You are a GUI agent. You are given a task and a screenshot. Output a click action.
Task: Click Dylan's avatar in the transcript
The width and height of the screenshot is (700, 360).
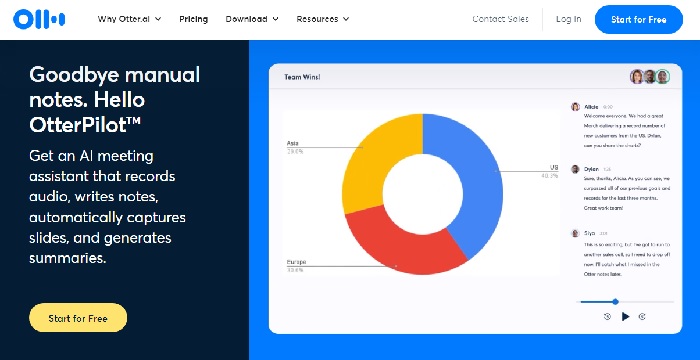tap(575, 169)
